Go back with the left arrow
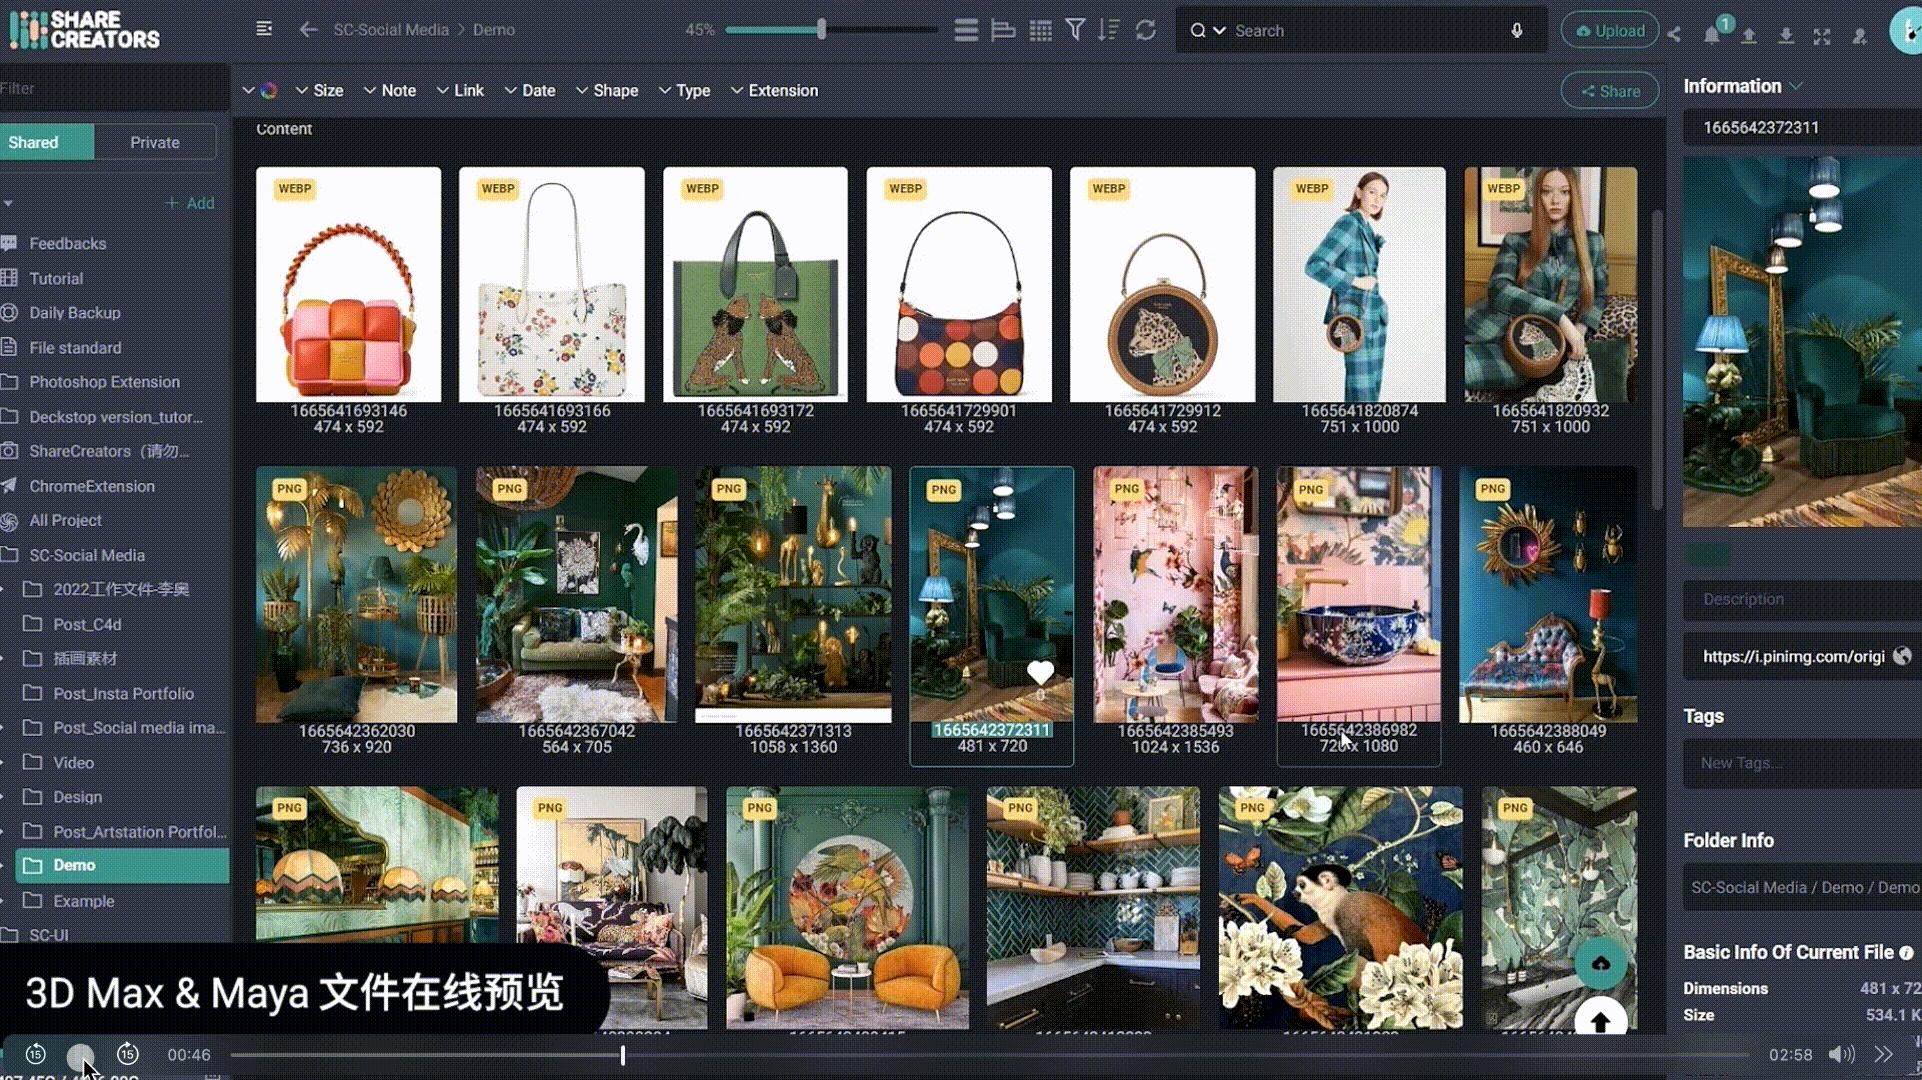 click(308, 30)
